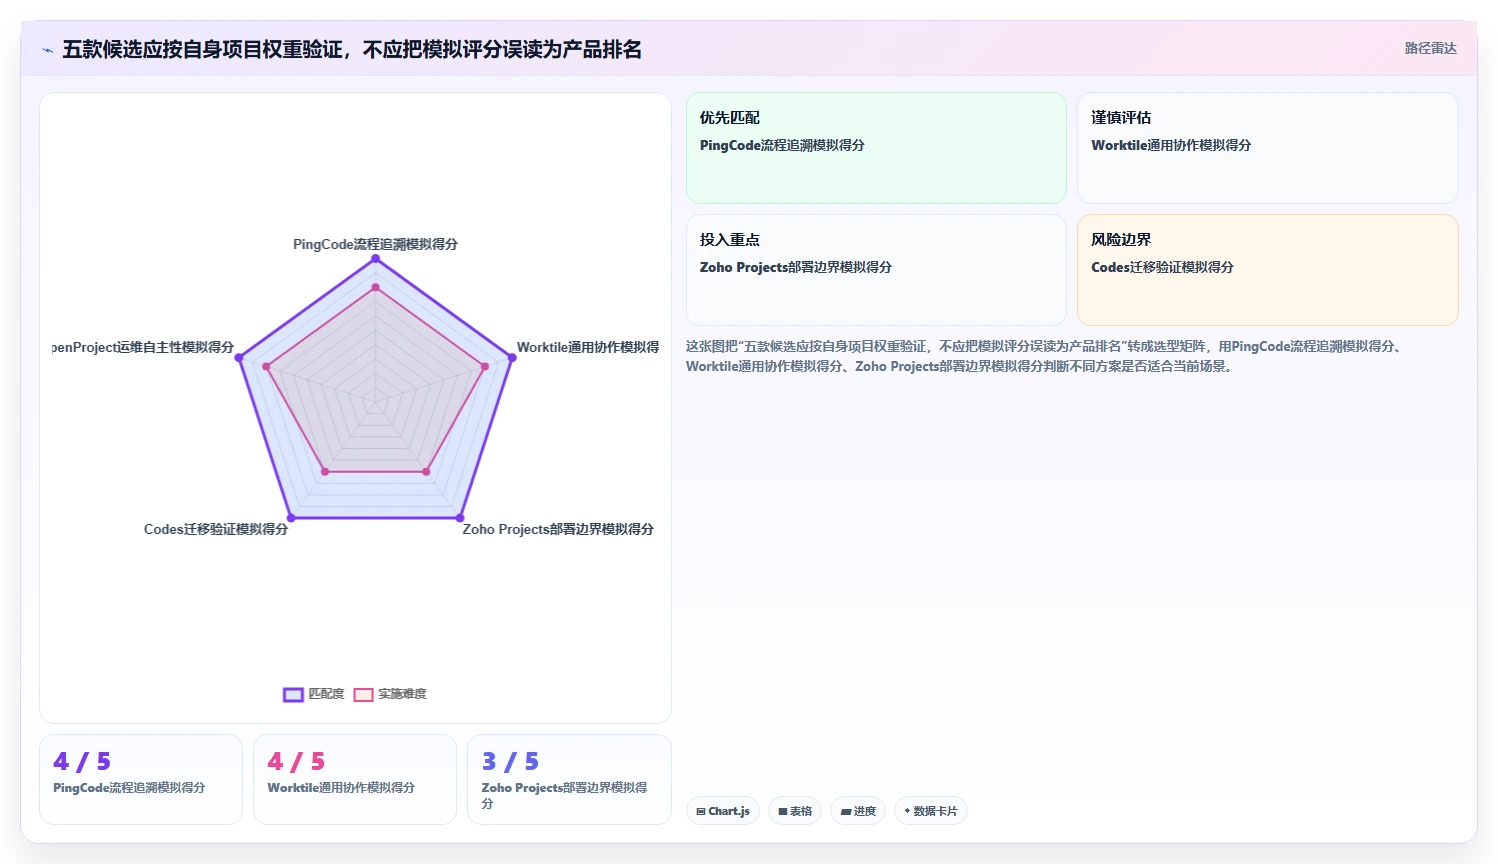Open the 谨慎评估 card
Viewport: 1498px width, 864px height.
[1267, 148]
